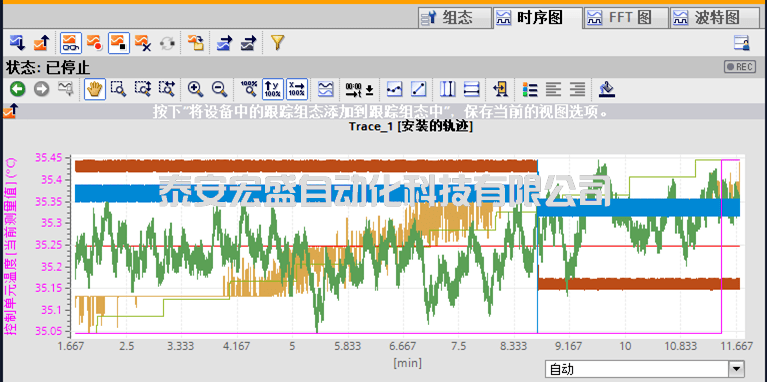Toggle Y-axis 100% scaling button
The width and height of the screenshot is (767, 382).
(272, 89)
